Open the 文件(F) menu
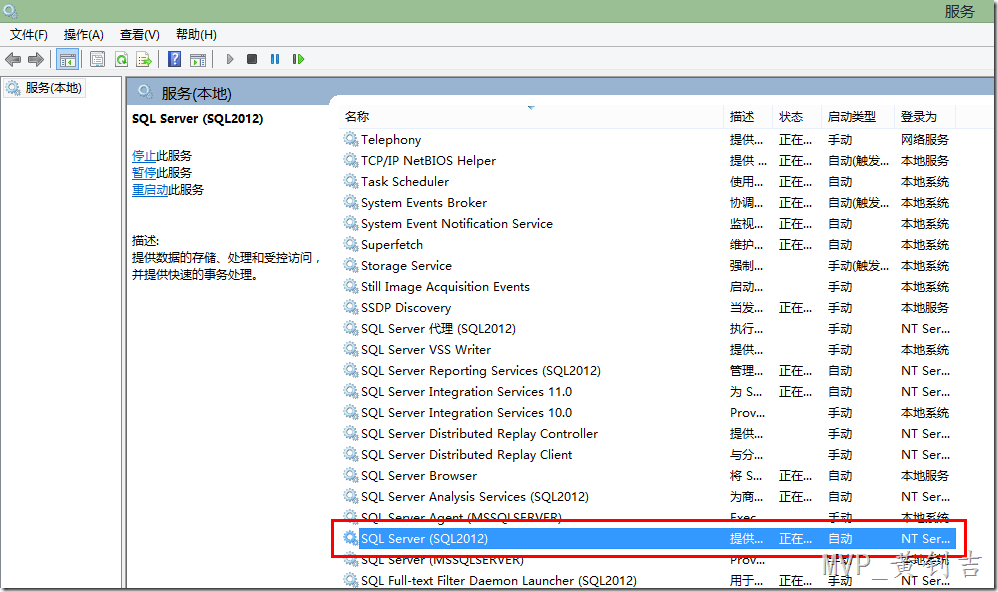 29,34
